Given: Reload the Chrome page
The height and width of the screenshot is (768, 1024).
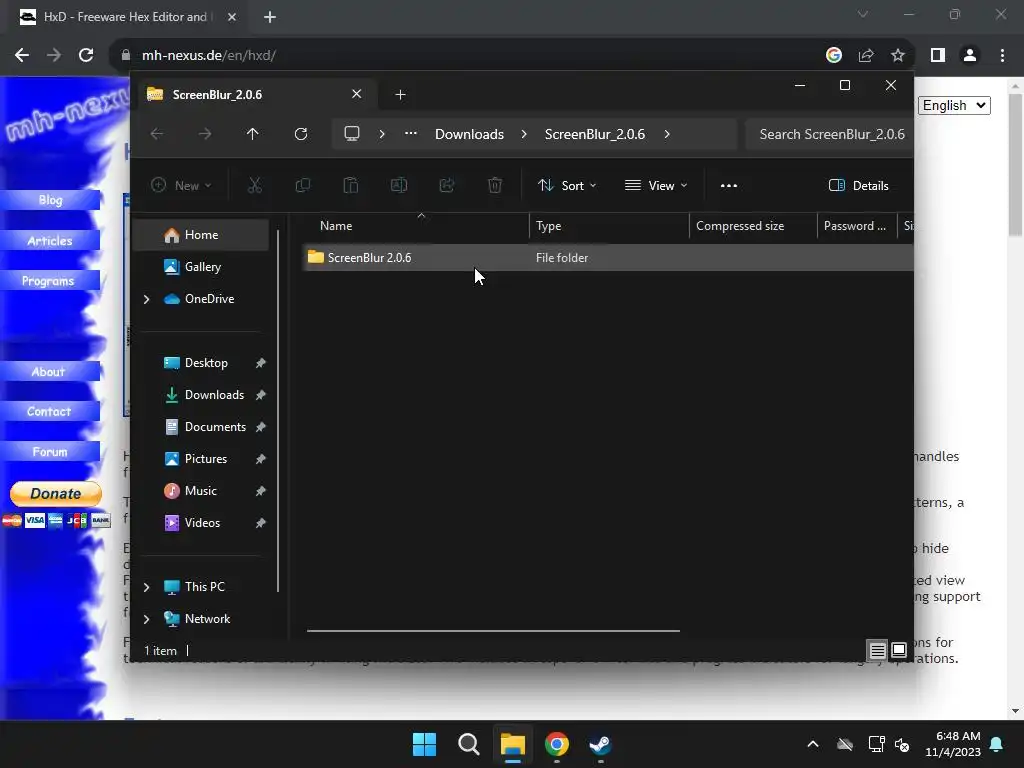Looking at the screenshot, I should coord(86,56).
